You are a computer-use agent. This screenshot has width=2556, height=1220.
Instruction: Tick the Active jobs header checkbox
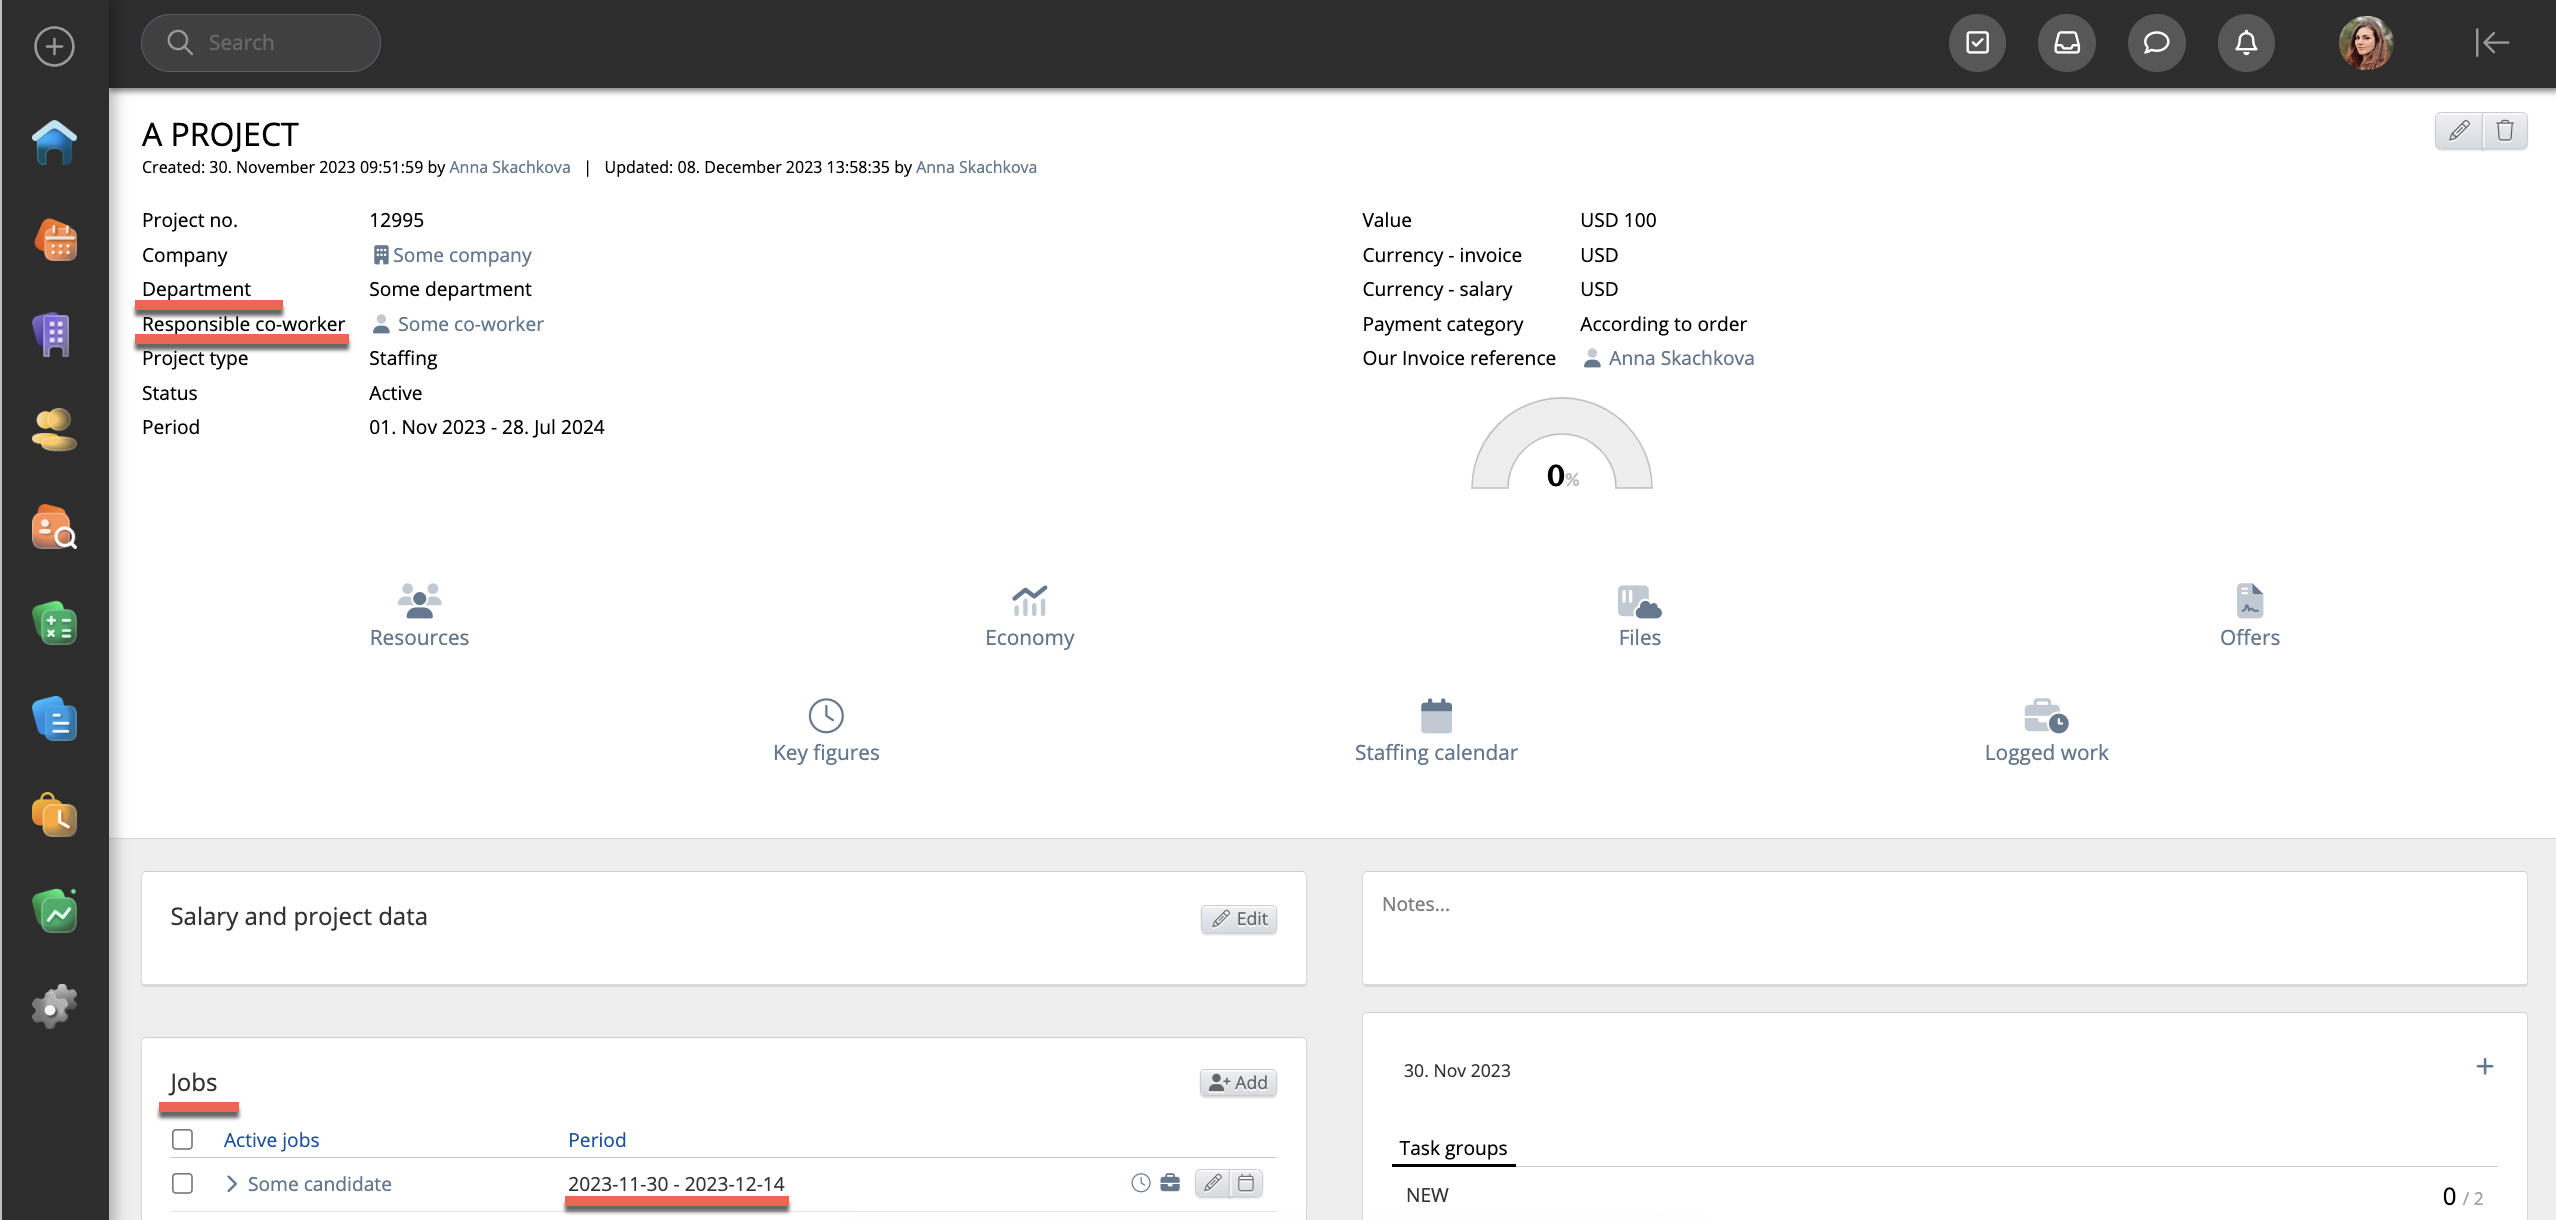point(182,1139)
